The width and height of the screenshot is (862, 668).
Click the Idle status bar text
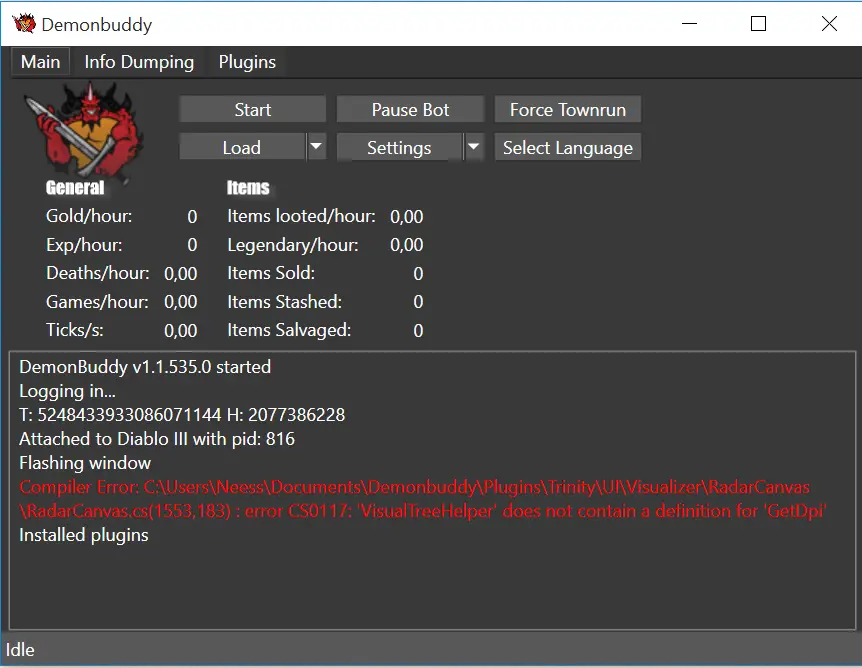(x=21, y=650)
